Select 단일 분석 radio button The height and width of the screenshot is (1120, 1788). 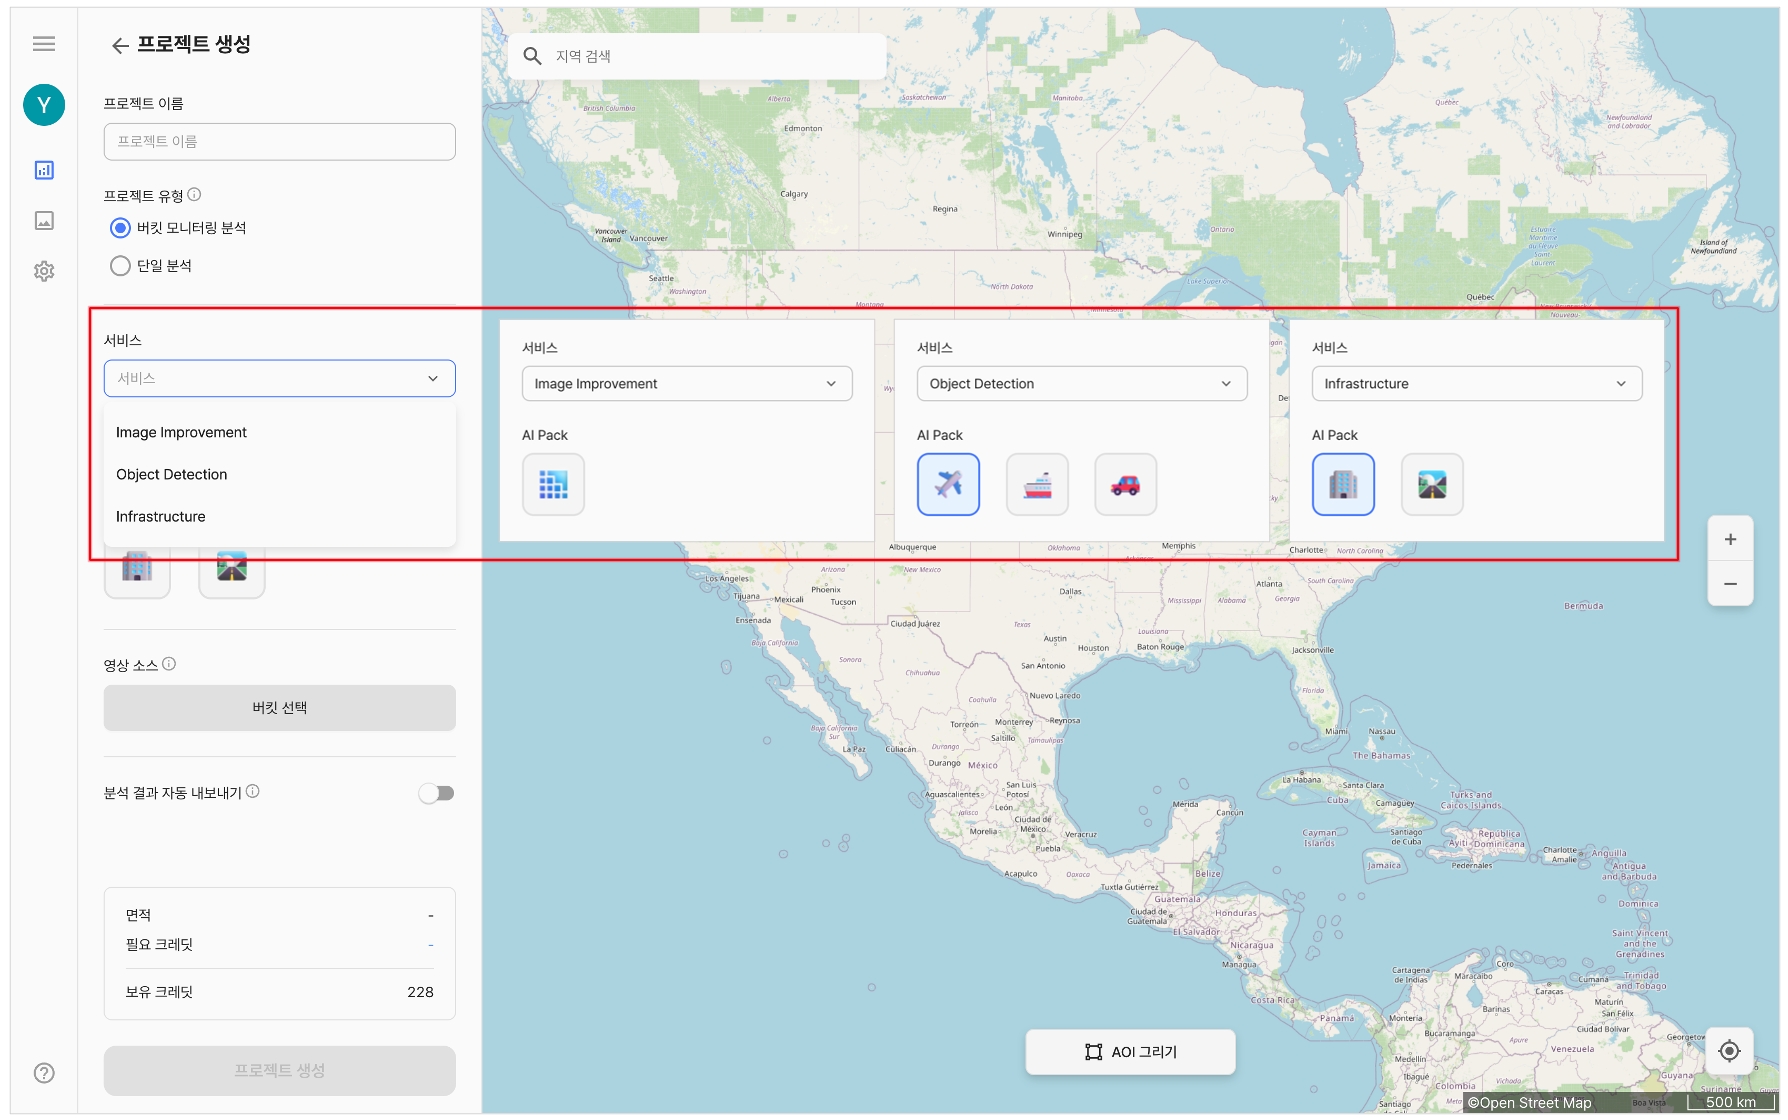tap(120, 266)
